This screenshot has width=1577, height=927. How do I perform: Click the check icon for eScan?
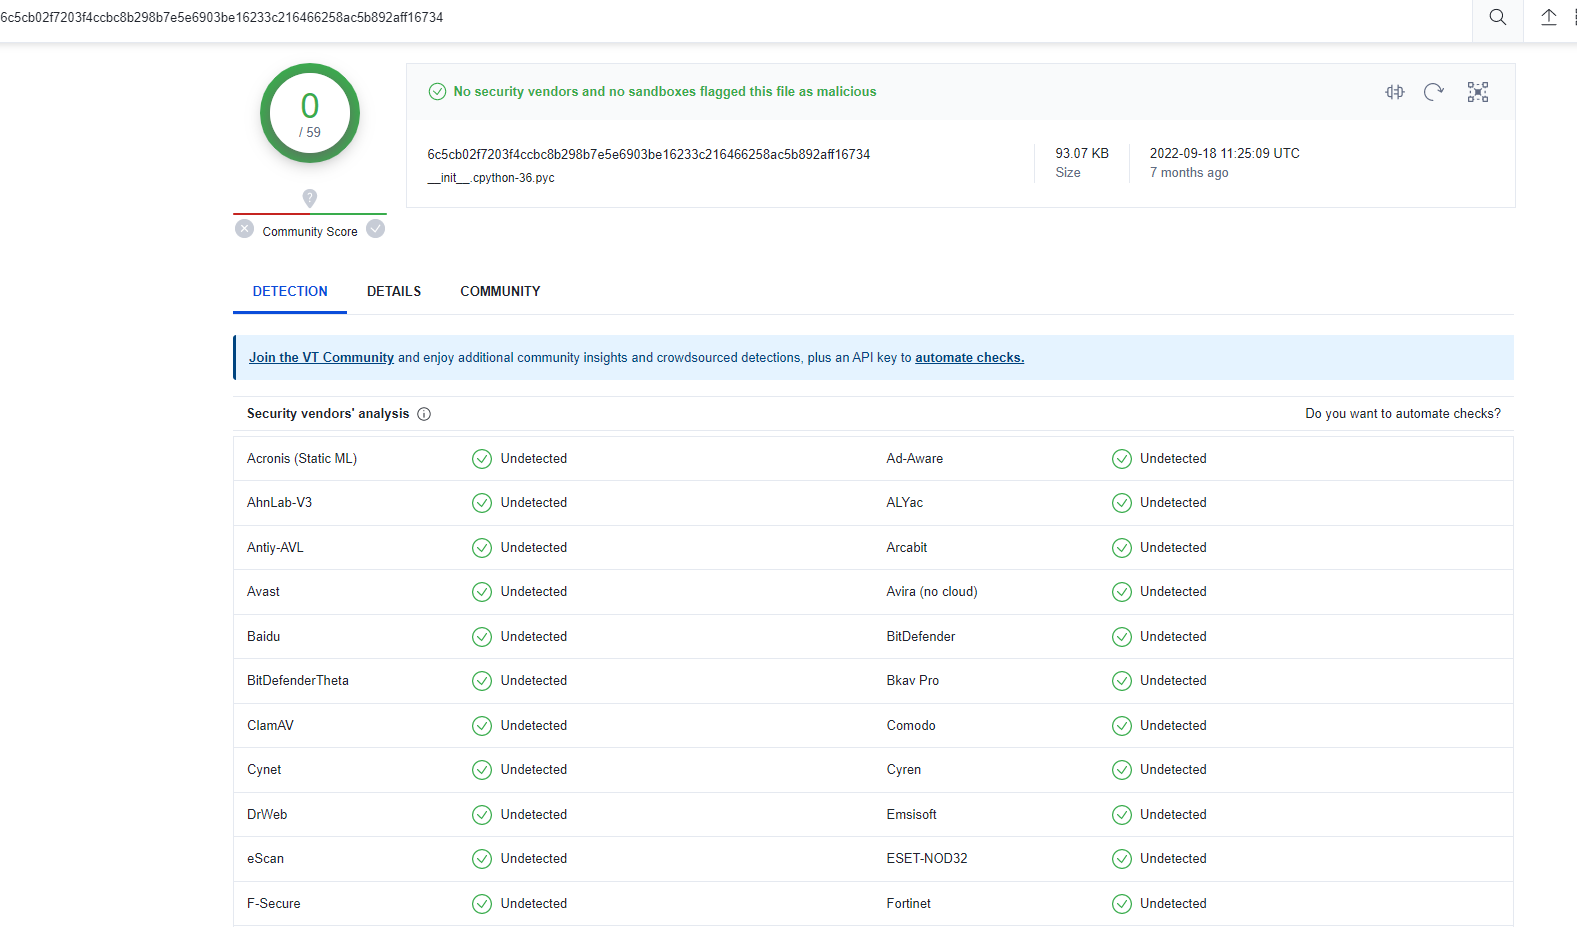(482, 859)
